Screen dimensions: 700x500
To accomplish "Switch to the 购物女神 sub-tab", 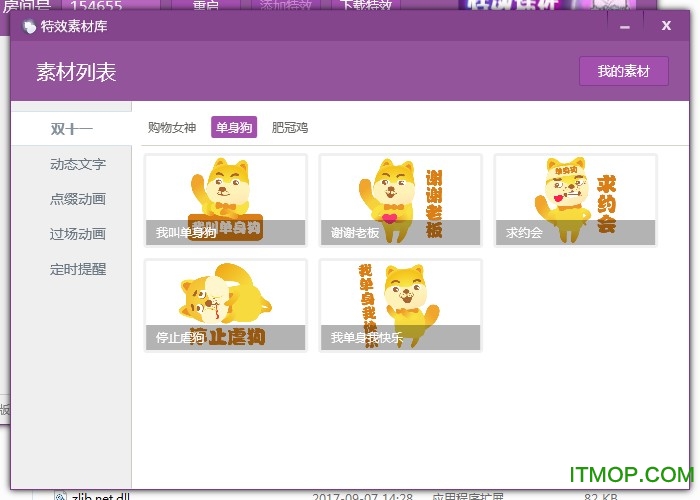I will tap(172, 128).
